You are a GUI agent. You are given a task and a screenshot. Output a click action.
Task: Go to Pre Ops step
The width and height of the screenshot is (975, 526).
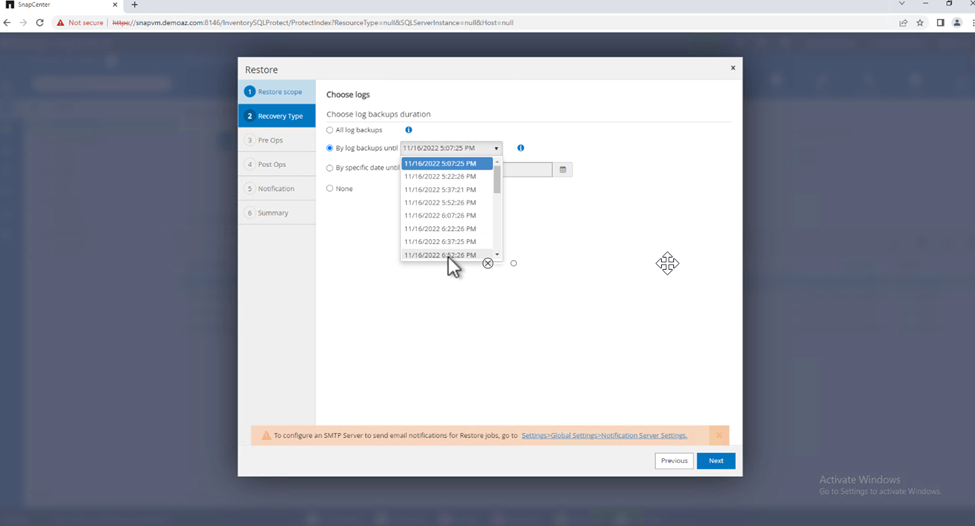[277, 140]
